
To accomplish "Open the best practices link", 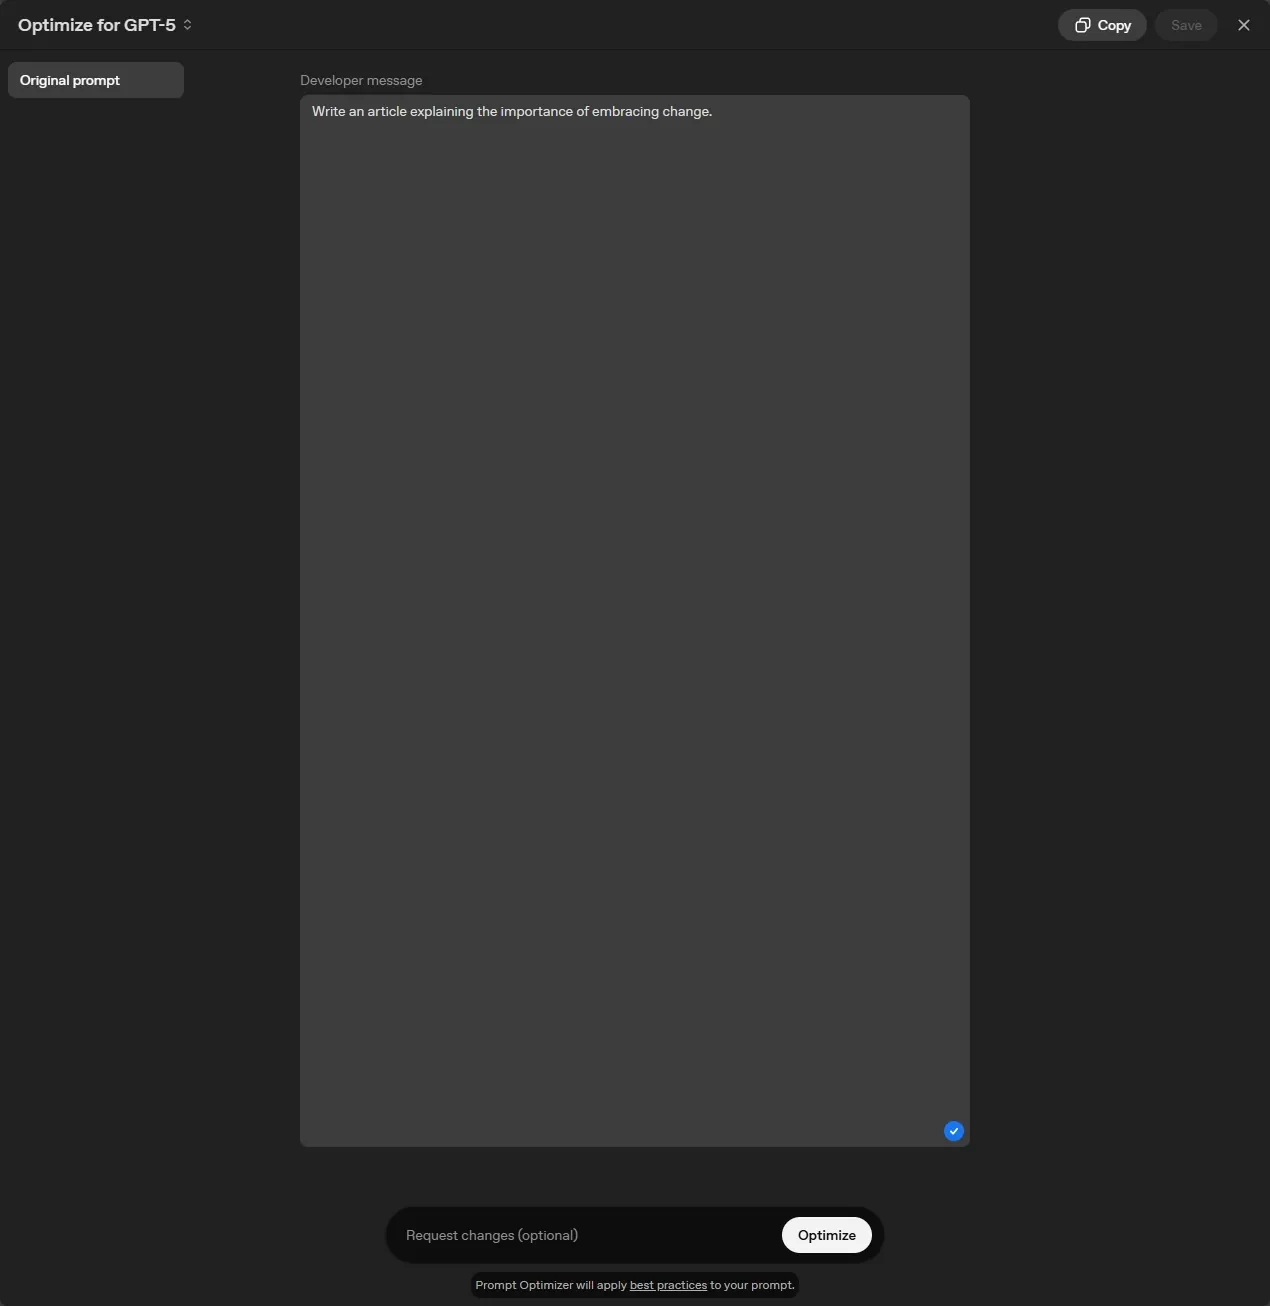I will pyautogui.click(x=668, y=1285).
